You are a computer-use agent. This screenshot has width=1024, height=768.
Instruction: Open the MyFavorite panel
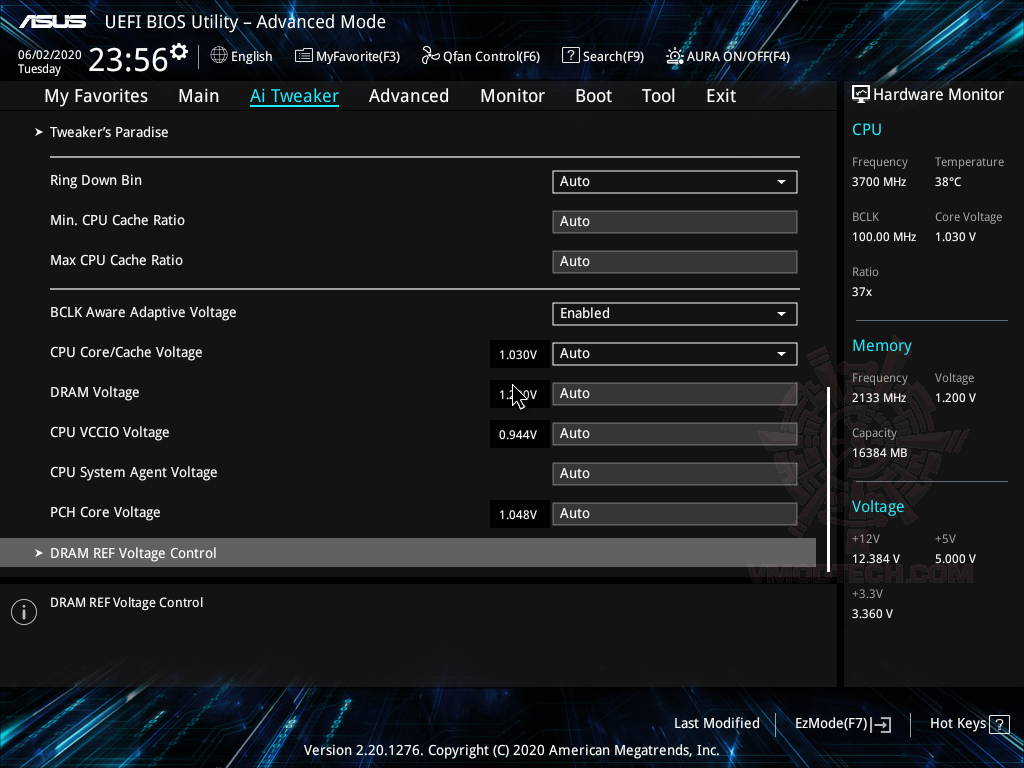point(347,56)
